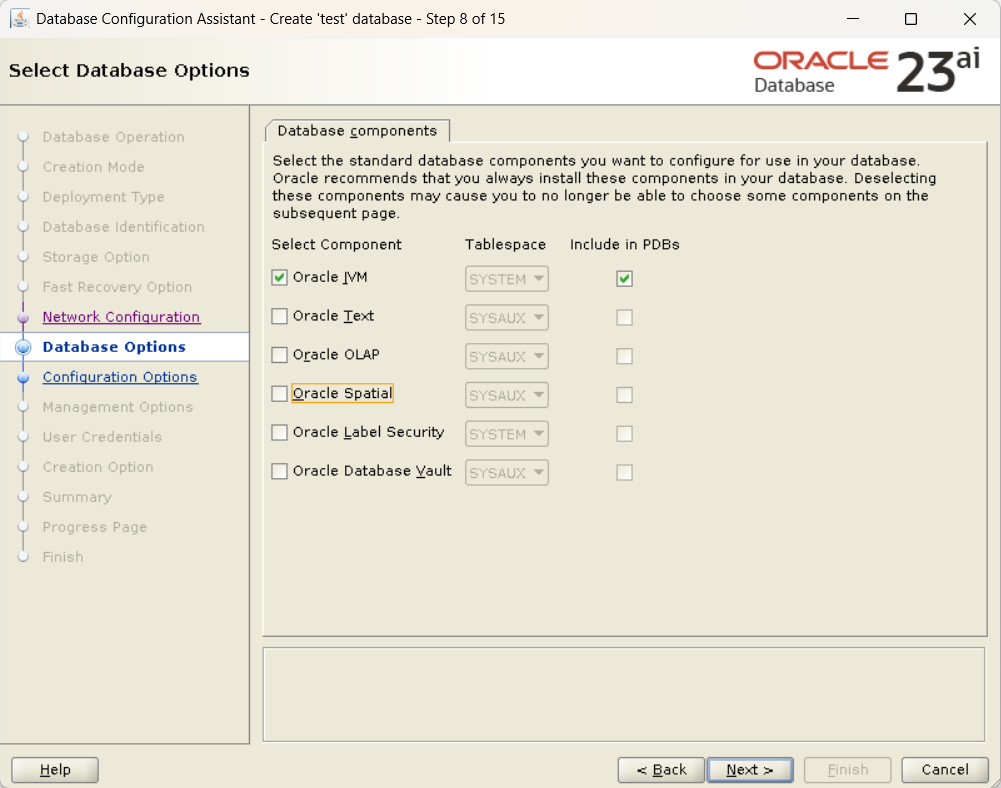Toggle Include in PDBs for Label Security
Image resolution: width=1001 pixels, height=788 pixels.
click(624, 434)
